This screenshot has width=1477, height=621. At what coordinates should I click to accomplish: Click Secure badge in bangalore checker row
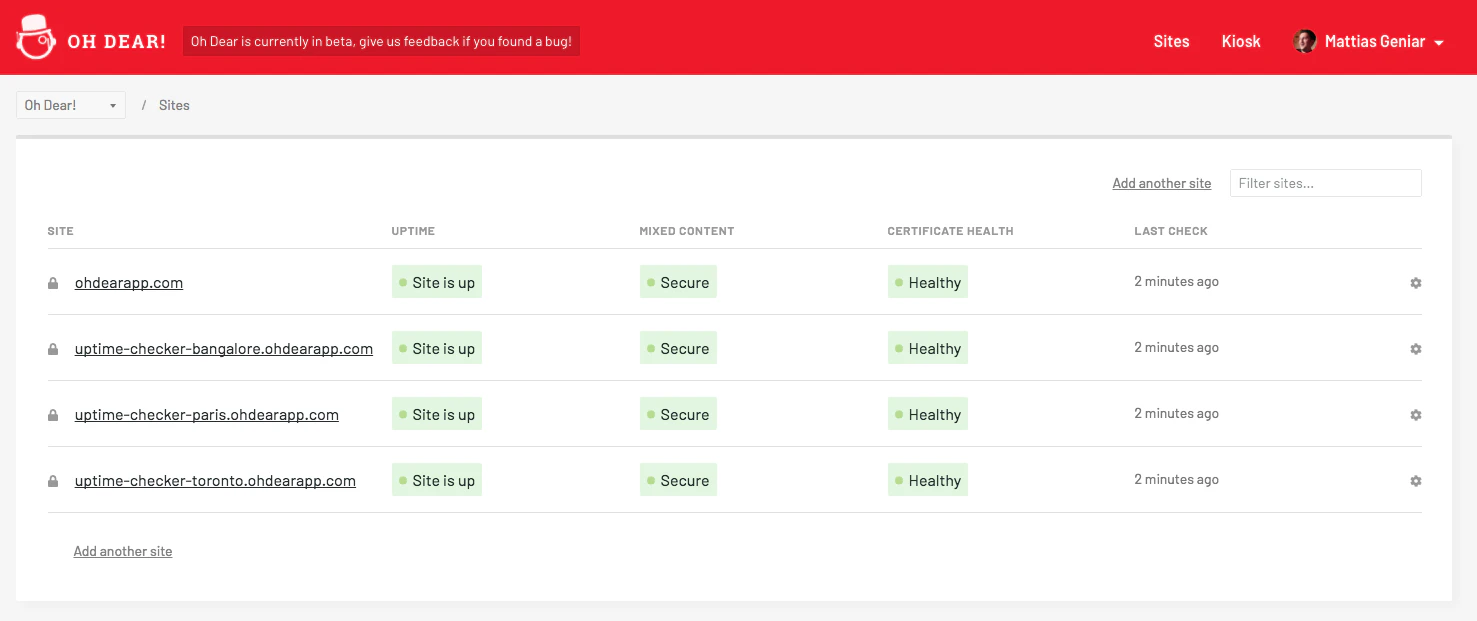point(678,349)
